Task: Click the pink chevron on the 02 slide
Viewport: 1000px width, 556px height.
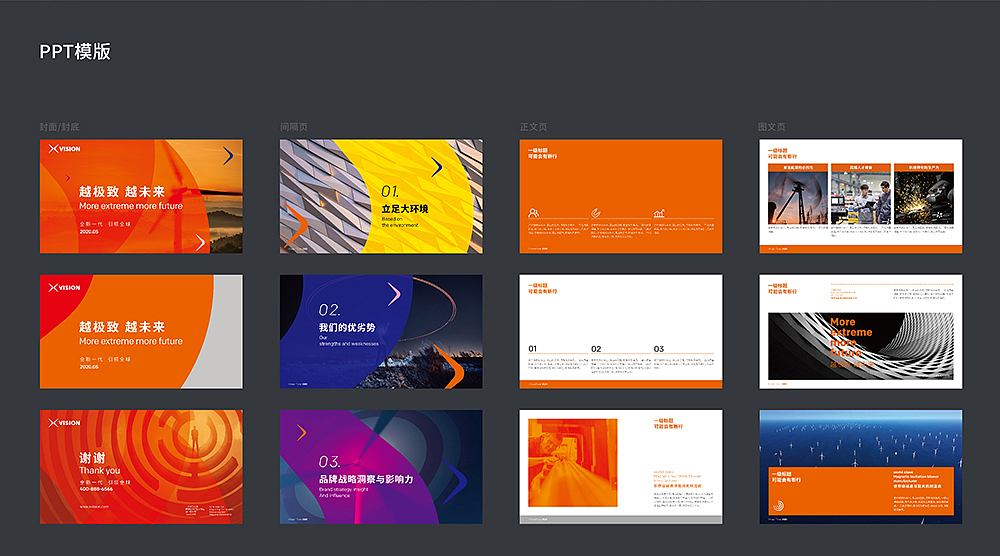Action: pos(395,293)
